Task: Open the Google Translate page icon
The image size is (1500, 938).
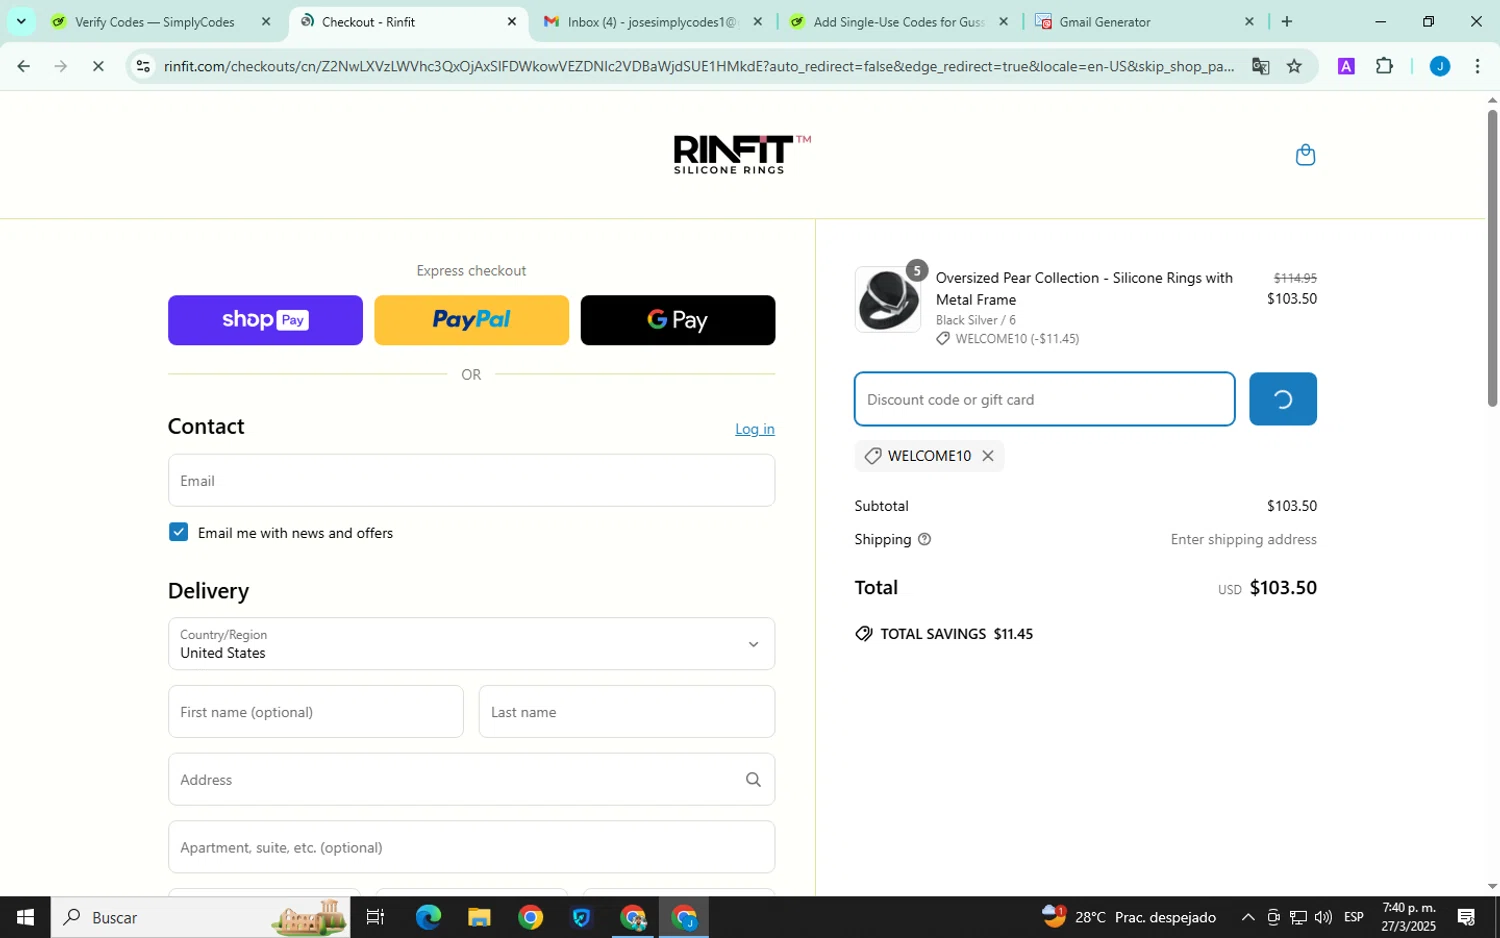Action: click(1260, 66)
